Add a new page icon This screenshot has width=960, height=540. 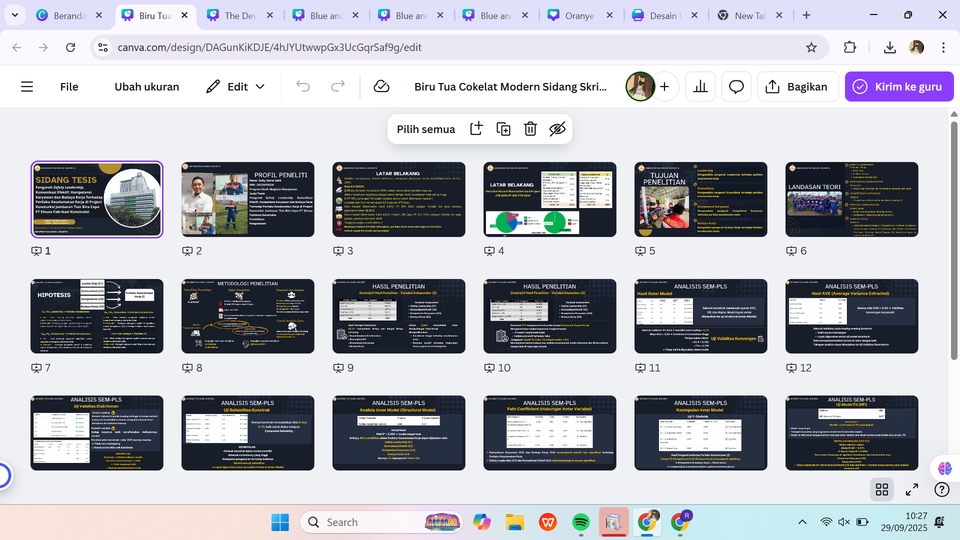click(476, 129)
